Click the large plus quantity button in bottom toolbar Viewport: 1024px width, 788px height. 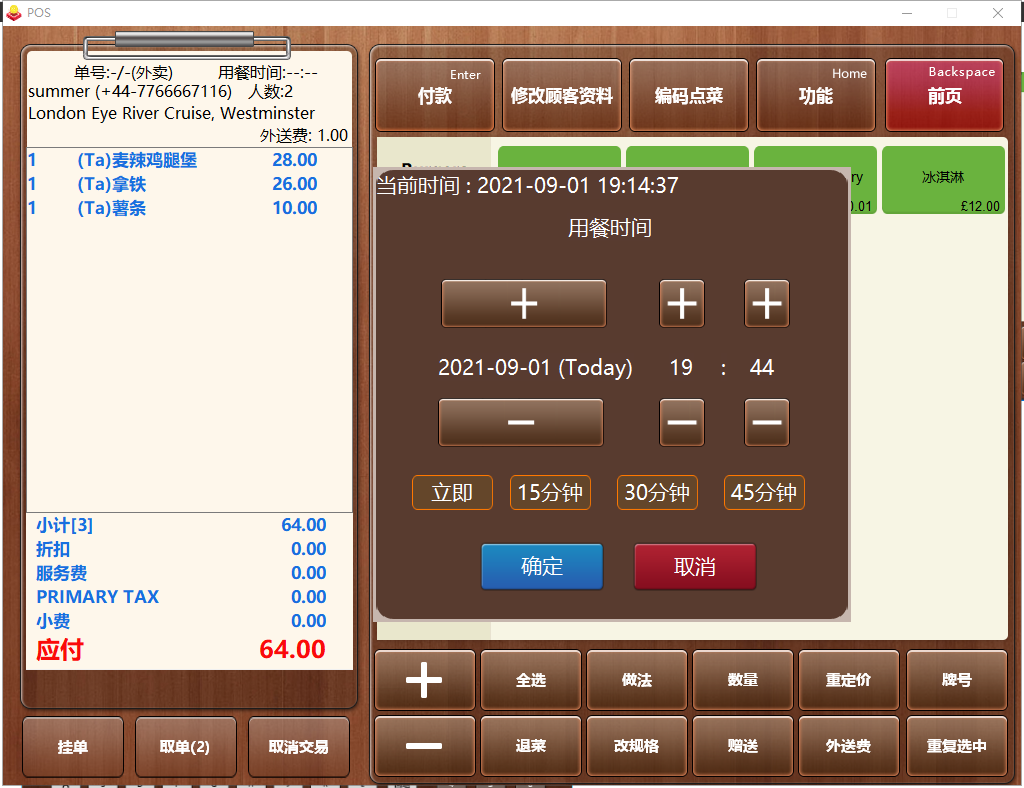coord(424,680)
